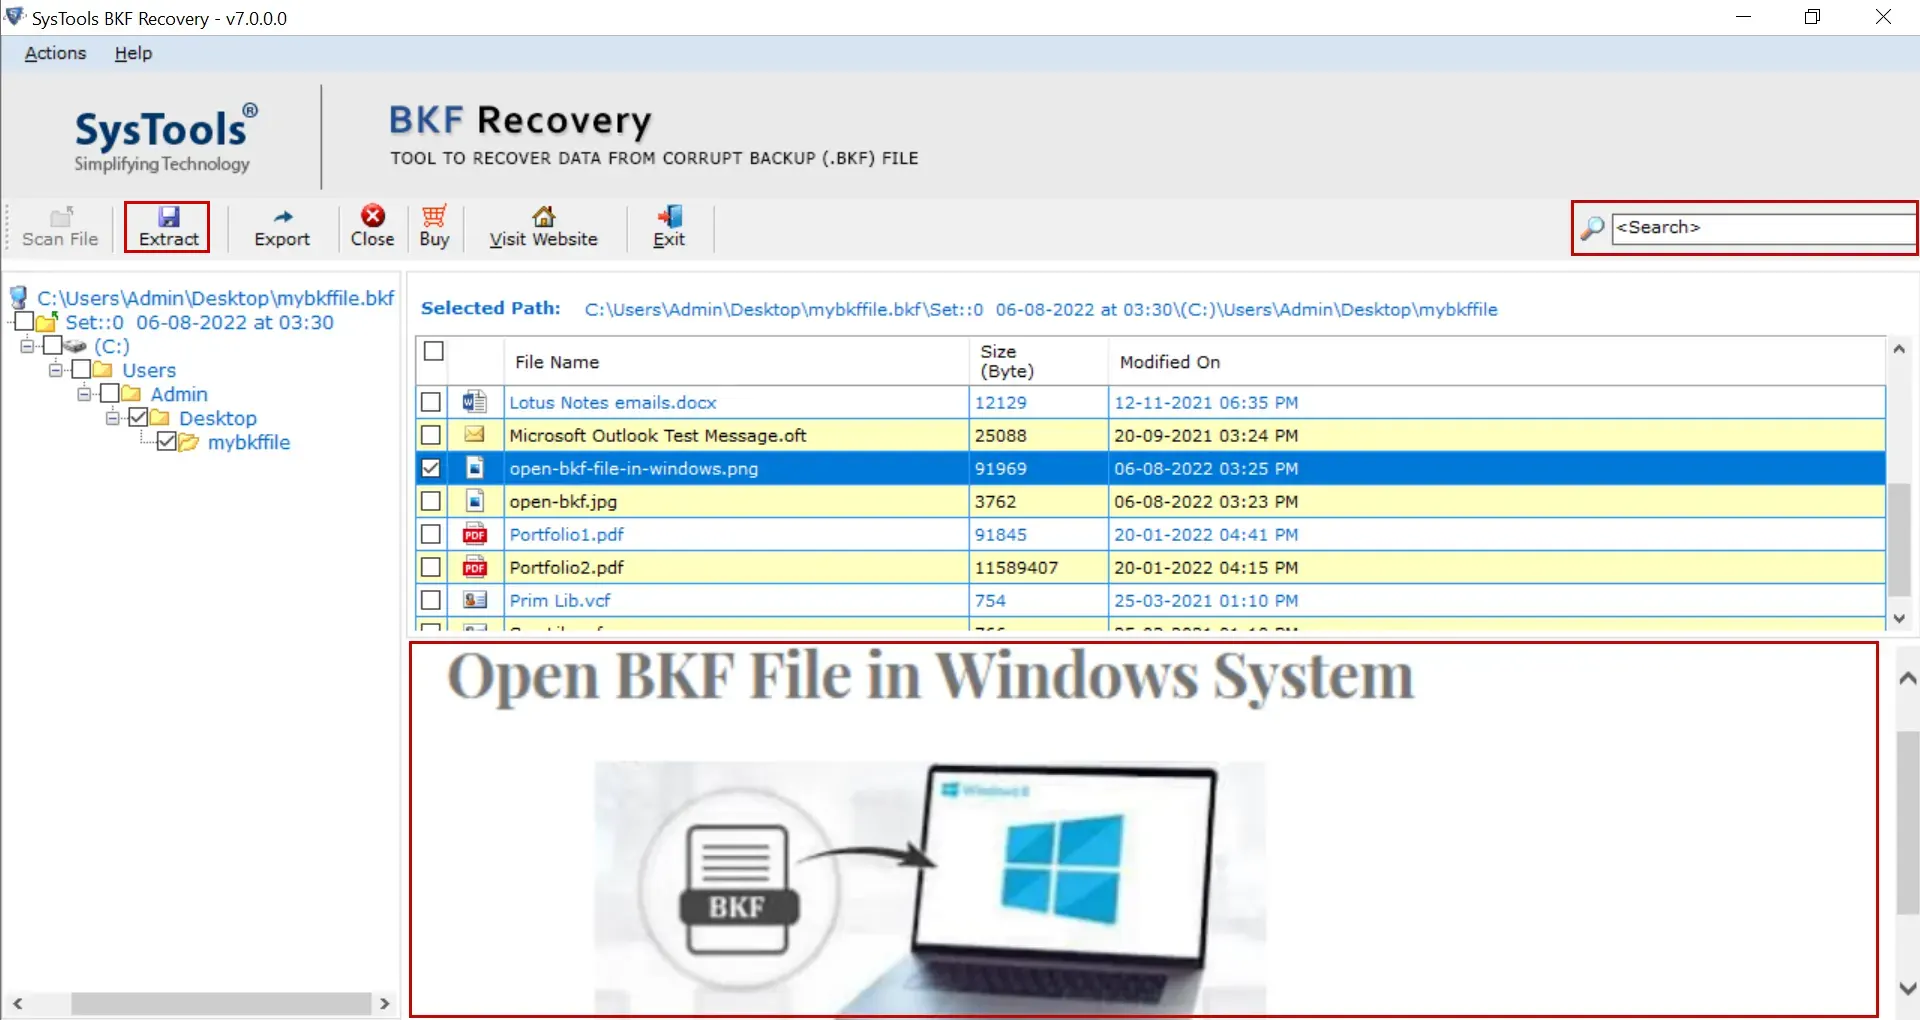Open Visit Website home icon
This screenshot has height=1020, width=1920.
[544, 216]
